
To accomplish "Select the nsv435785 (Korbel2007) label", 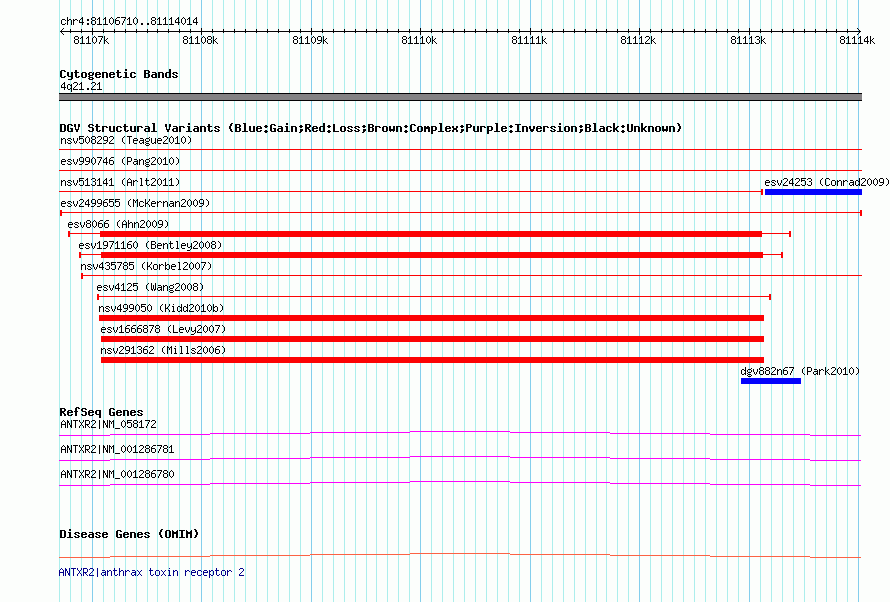I will tap(146, 266).
